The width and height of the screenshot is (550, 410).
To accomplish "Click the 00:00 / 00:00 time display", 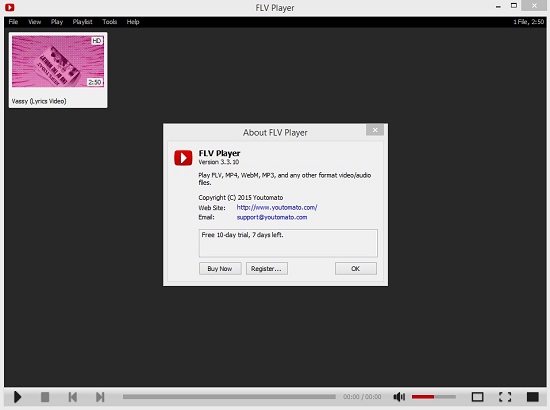I will tap(362, 397).
